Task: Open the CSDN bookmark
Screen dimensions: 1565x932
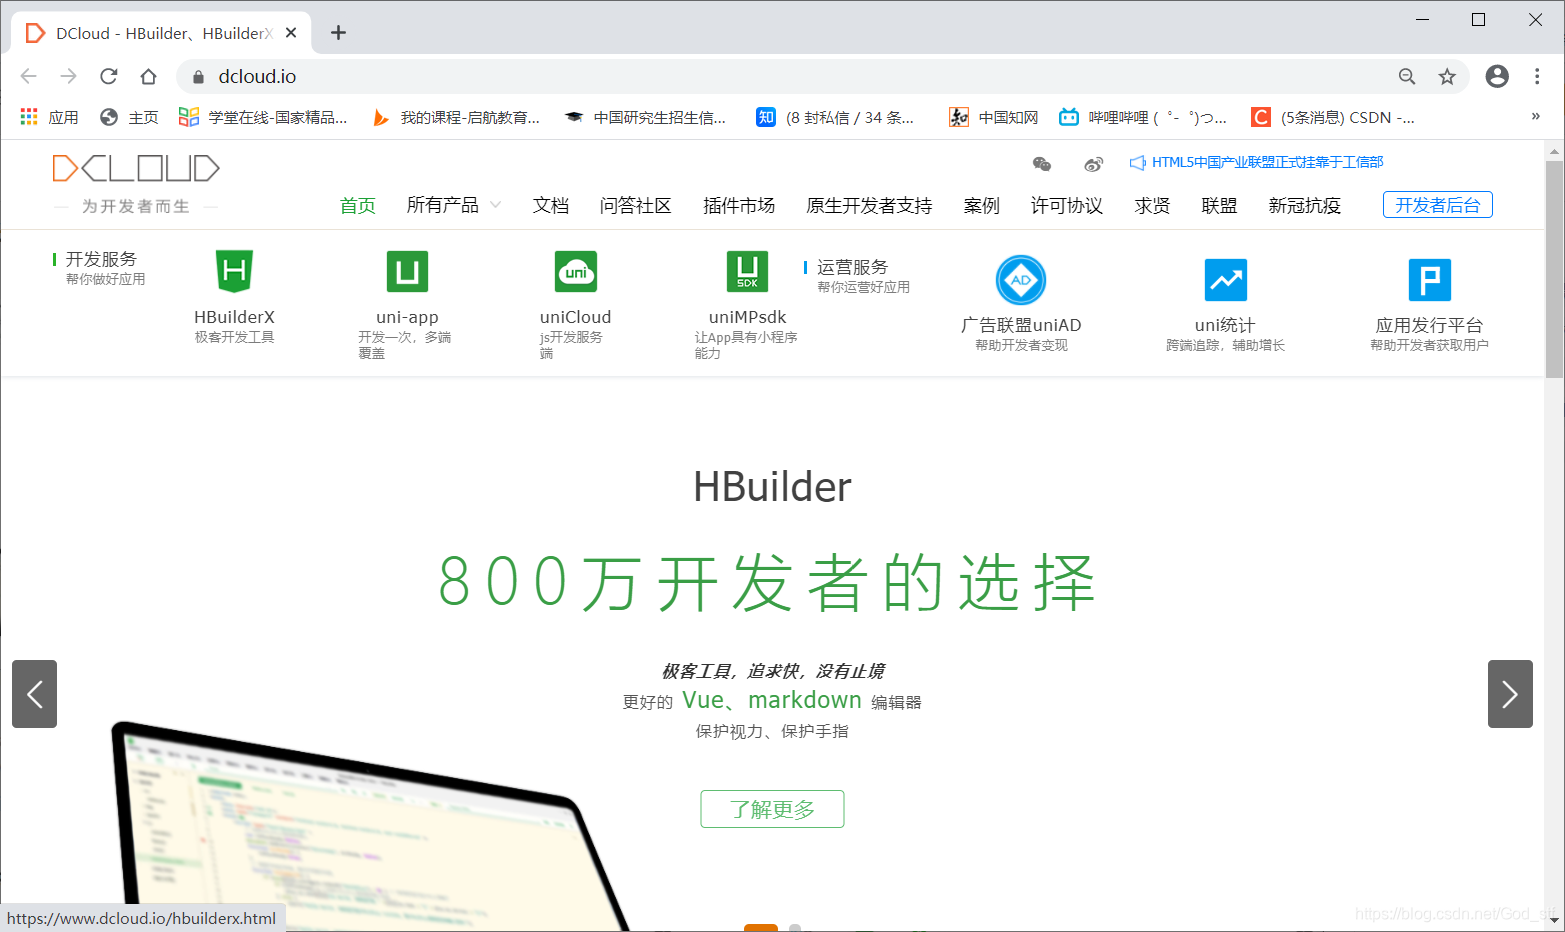Action: click(x=1333, y=117)
